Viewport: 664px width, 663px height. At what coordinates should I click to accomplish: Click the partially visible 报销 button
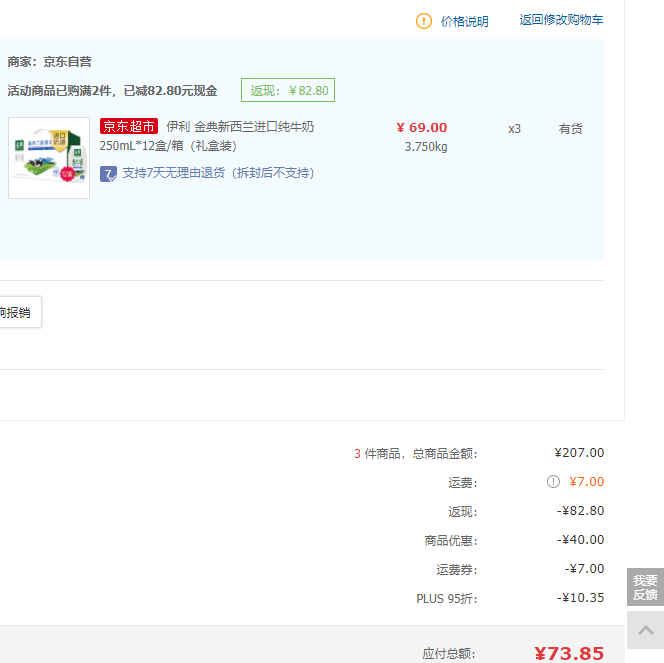[x=19, y=312]
